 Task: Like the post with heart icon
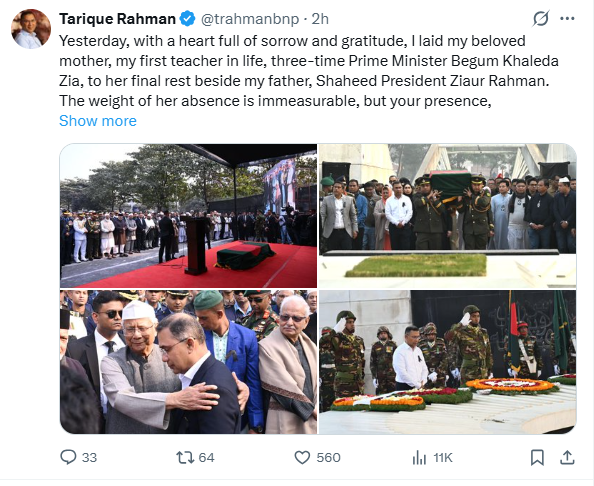click(302, 457)
